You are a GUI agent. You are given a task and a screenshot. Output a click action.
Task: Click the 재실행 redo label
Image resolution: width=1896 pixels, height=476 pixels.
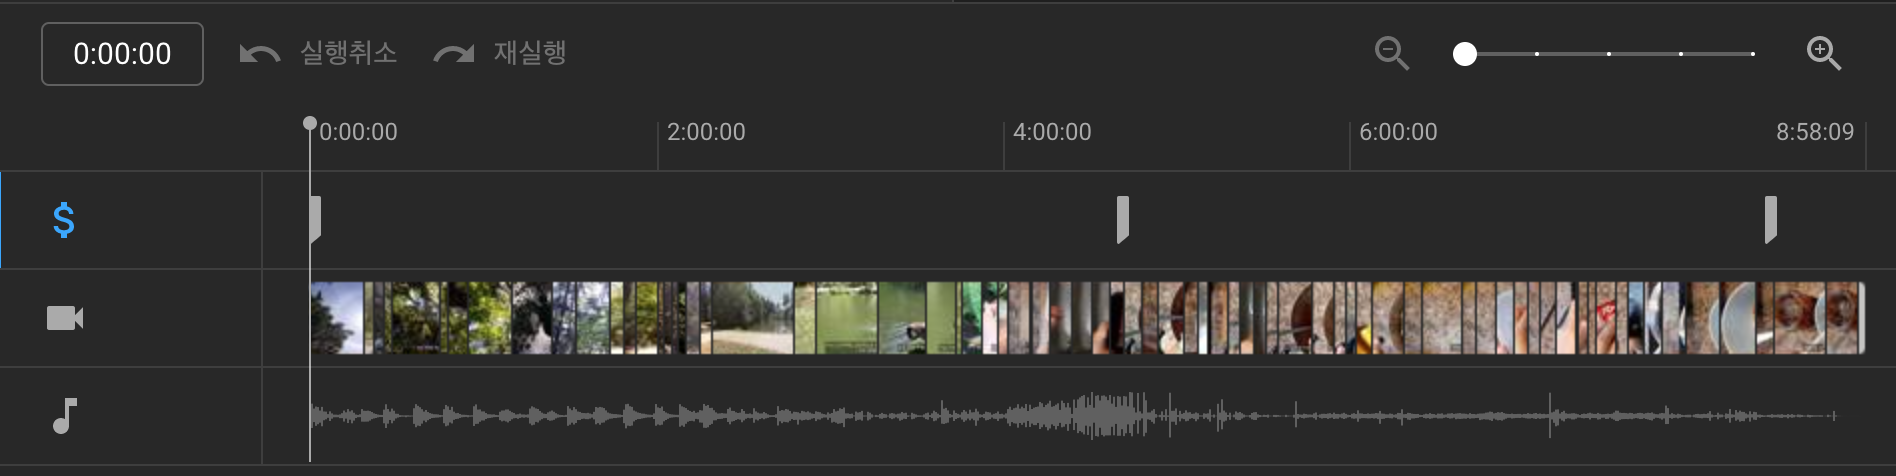coord(530,53)
